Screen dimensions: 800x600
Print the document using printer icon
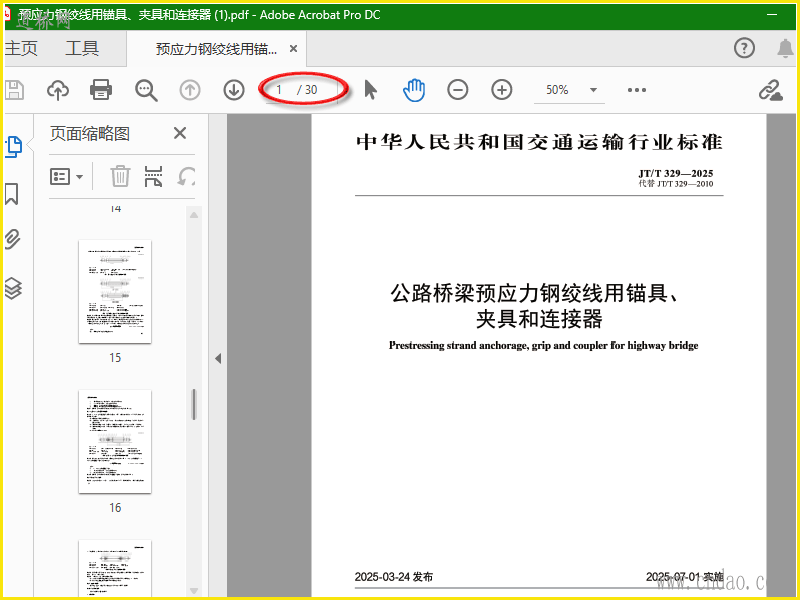101,90
